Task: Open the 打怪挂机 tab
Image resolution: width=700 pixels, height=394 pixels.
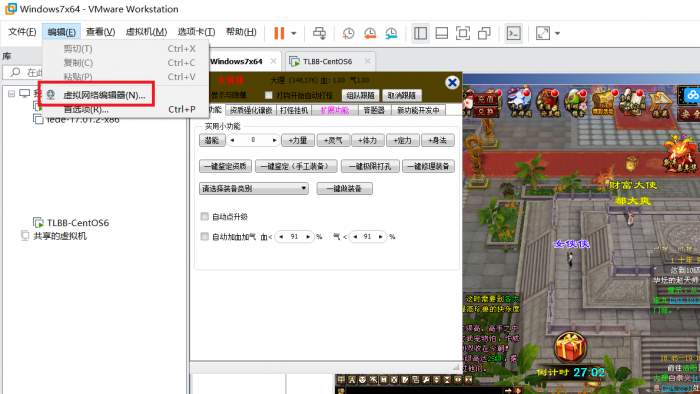Action: [x=294, y=110]
